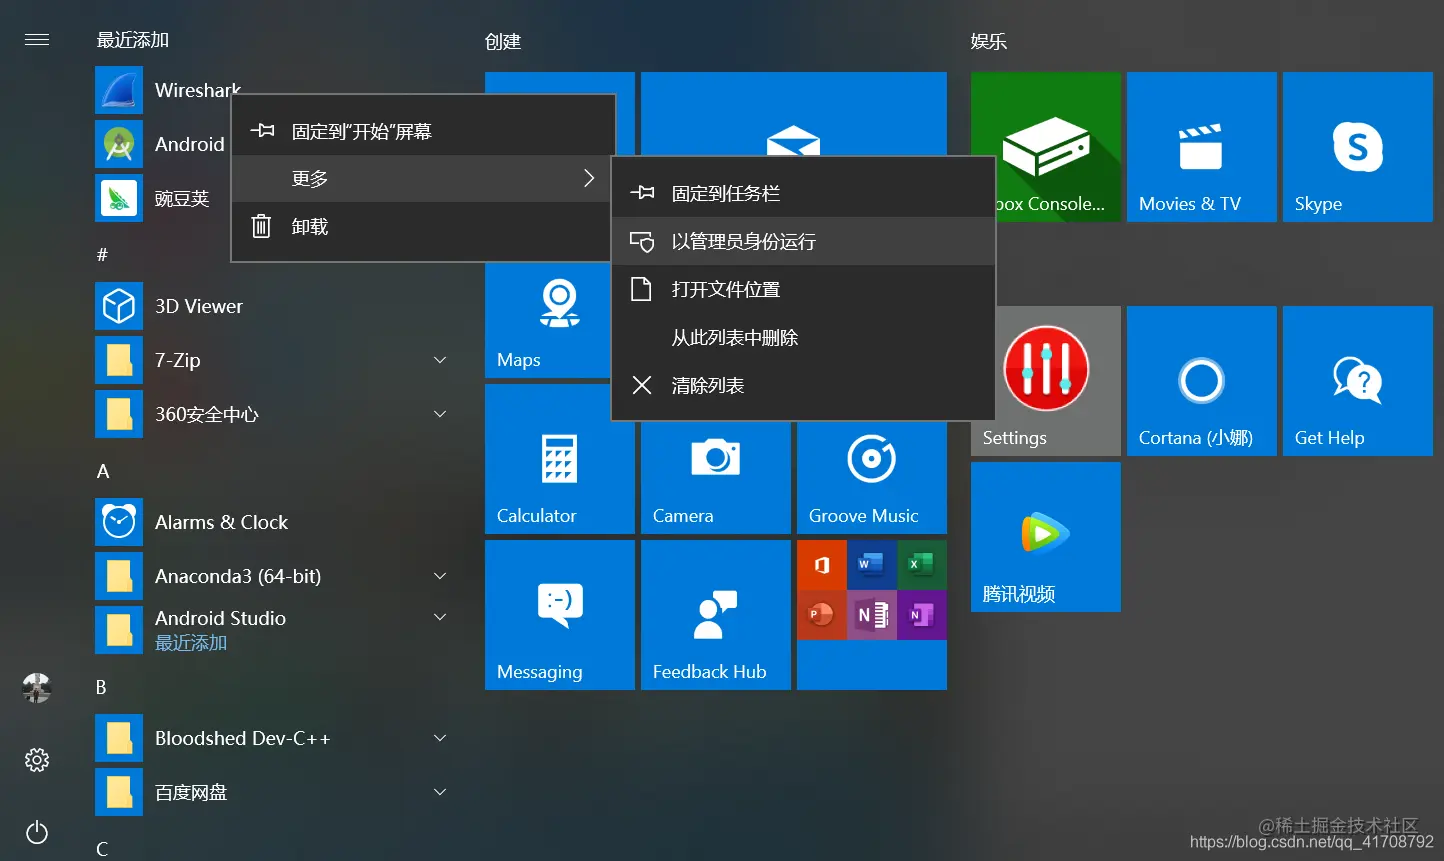Select 固定到"开始"屏幕 in context menu
Image resolution: width=1444 pixels, height=861 pixels.
423,131
